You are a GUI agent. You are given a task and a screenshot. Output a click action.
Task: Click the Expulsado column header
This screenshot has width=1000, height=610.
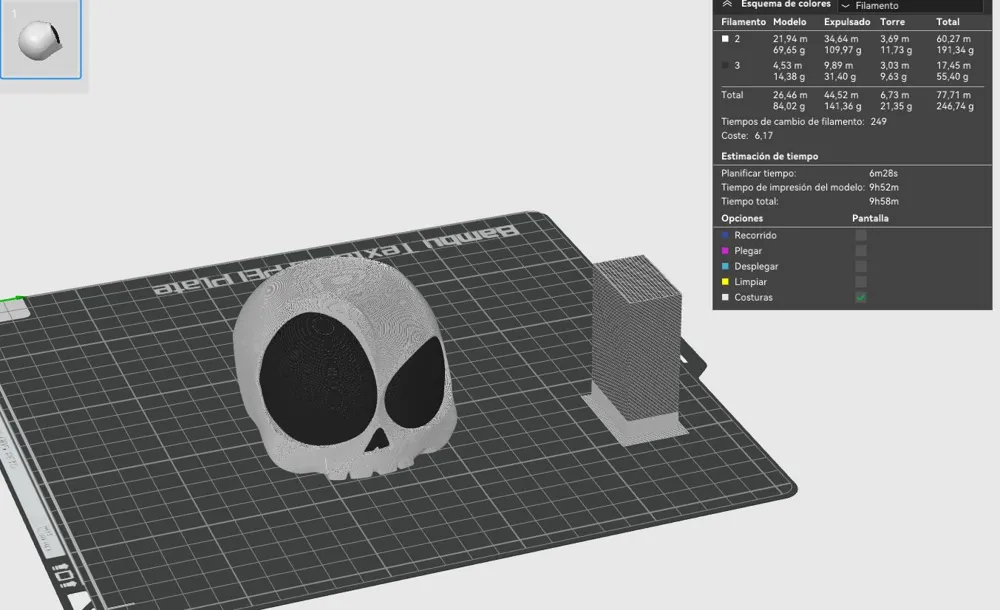coord(847,22)
